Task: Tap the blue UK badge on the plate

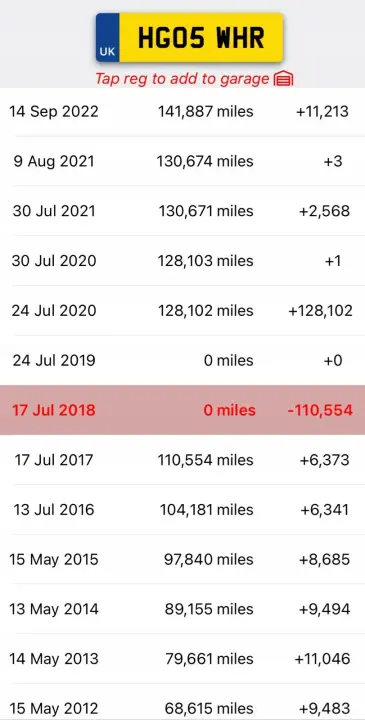Action: pyautogui.click(x=108, y=38)
